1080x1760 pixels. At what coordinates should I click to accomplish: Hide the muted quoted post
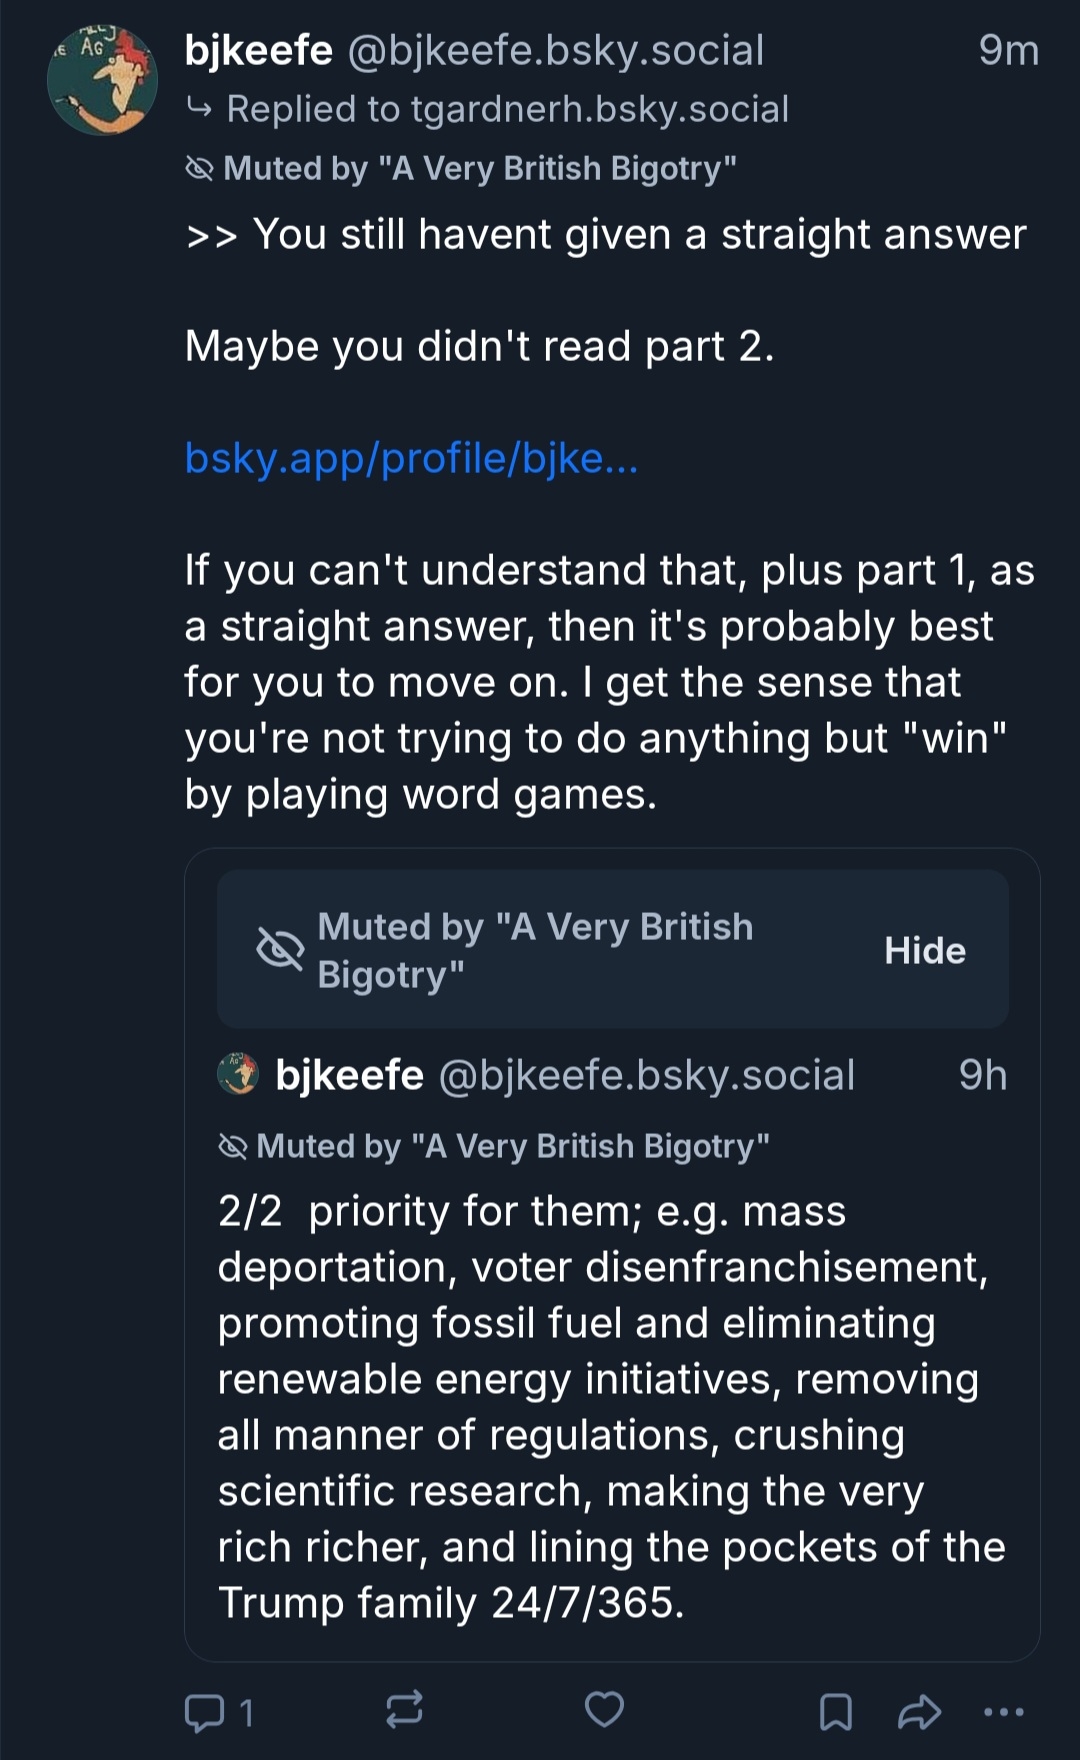point(924,950)
